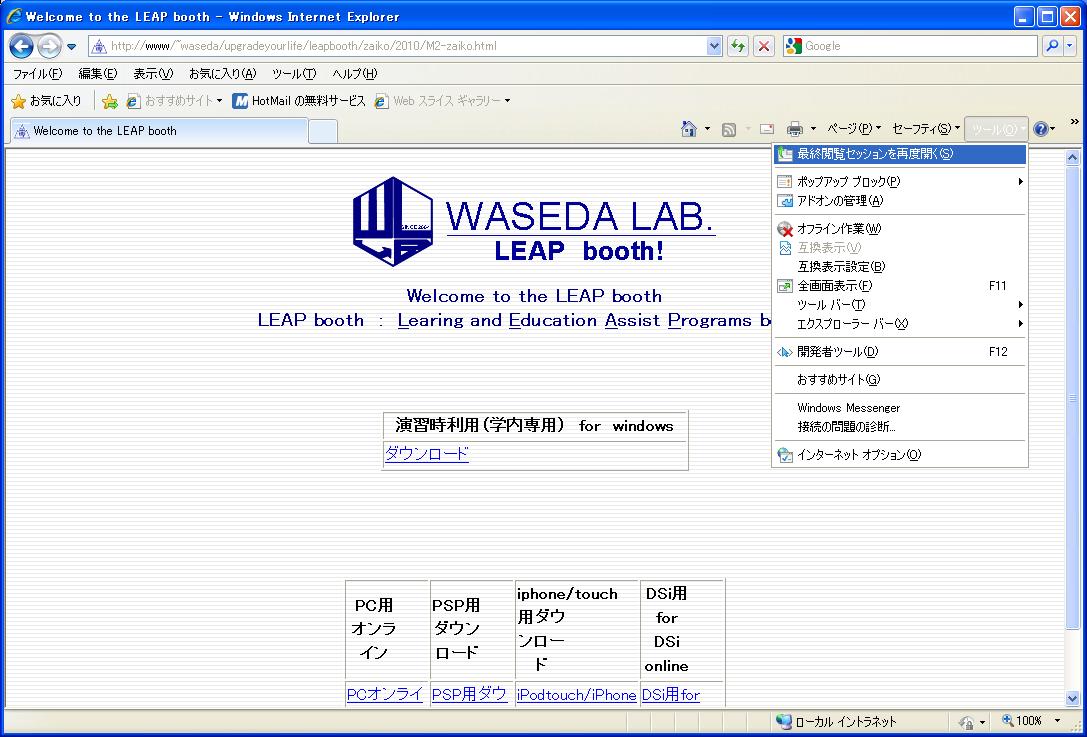Select 互換表示設定(B) menu item

coord(900,267)
